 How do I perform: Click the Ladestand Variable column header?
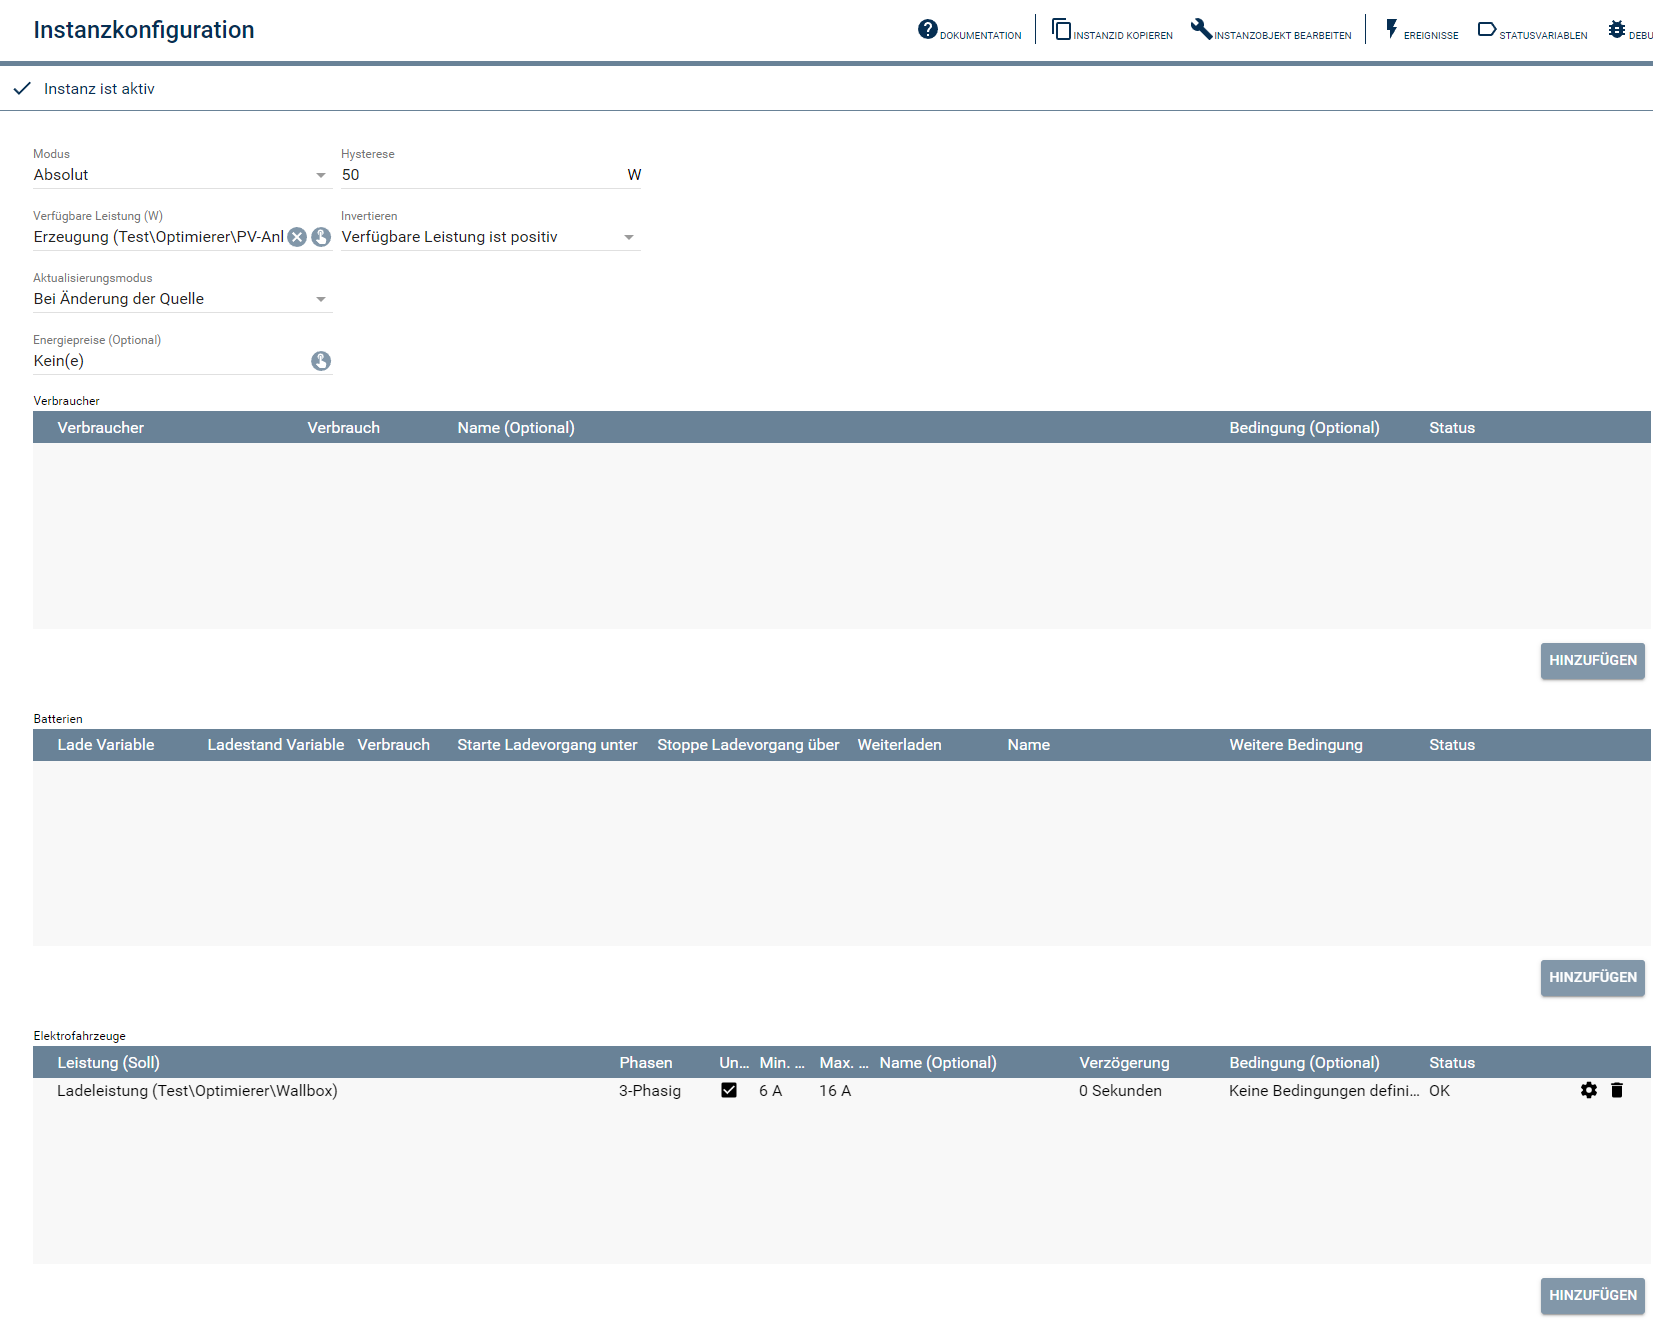click(x=276, y=745)
